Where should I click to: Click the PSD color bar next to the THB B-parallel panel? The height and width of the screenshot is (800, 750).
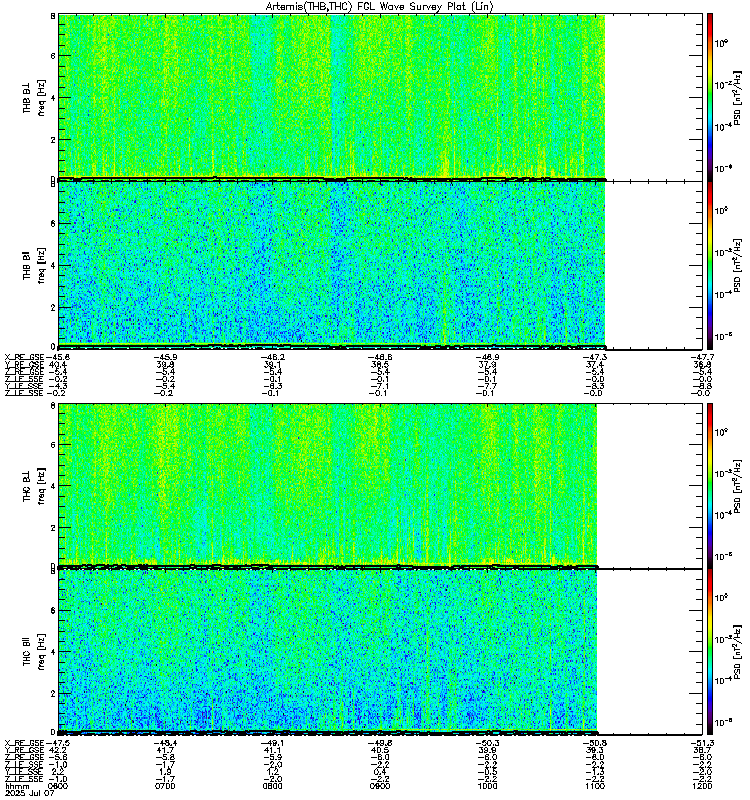710,265
